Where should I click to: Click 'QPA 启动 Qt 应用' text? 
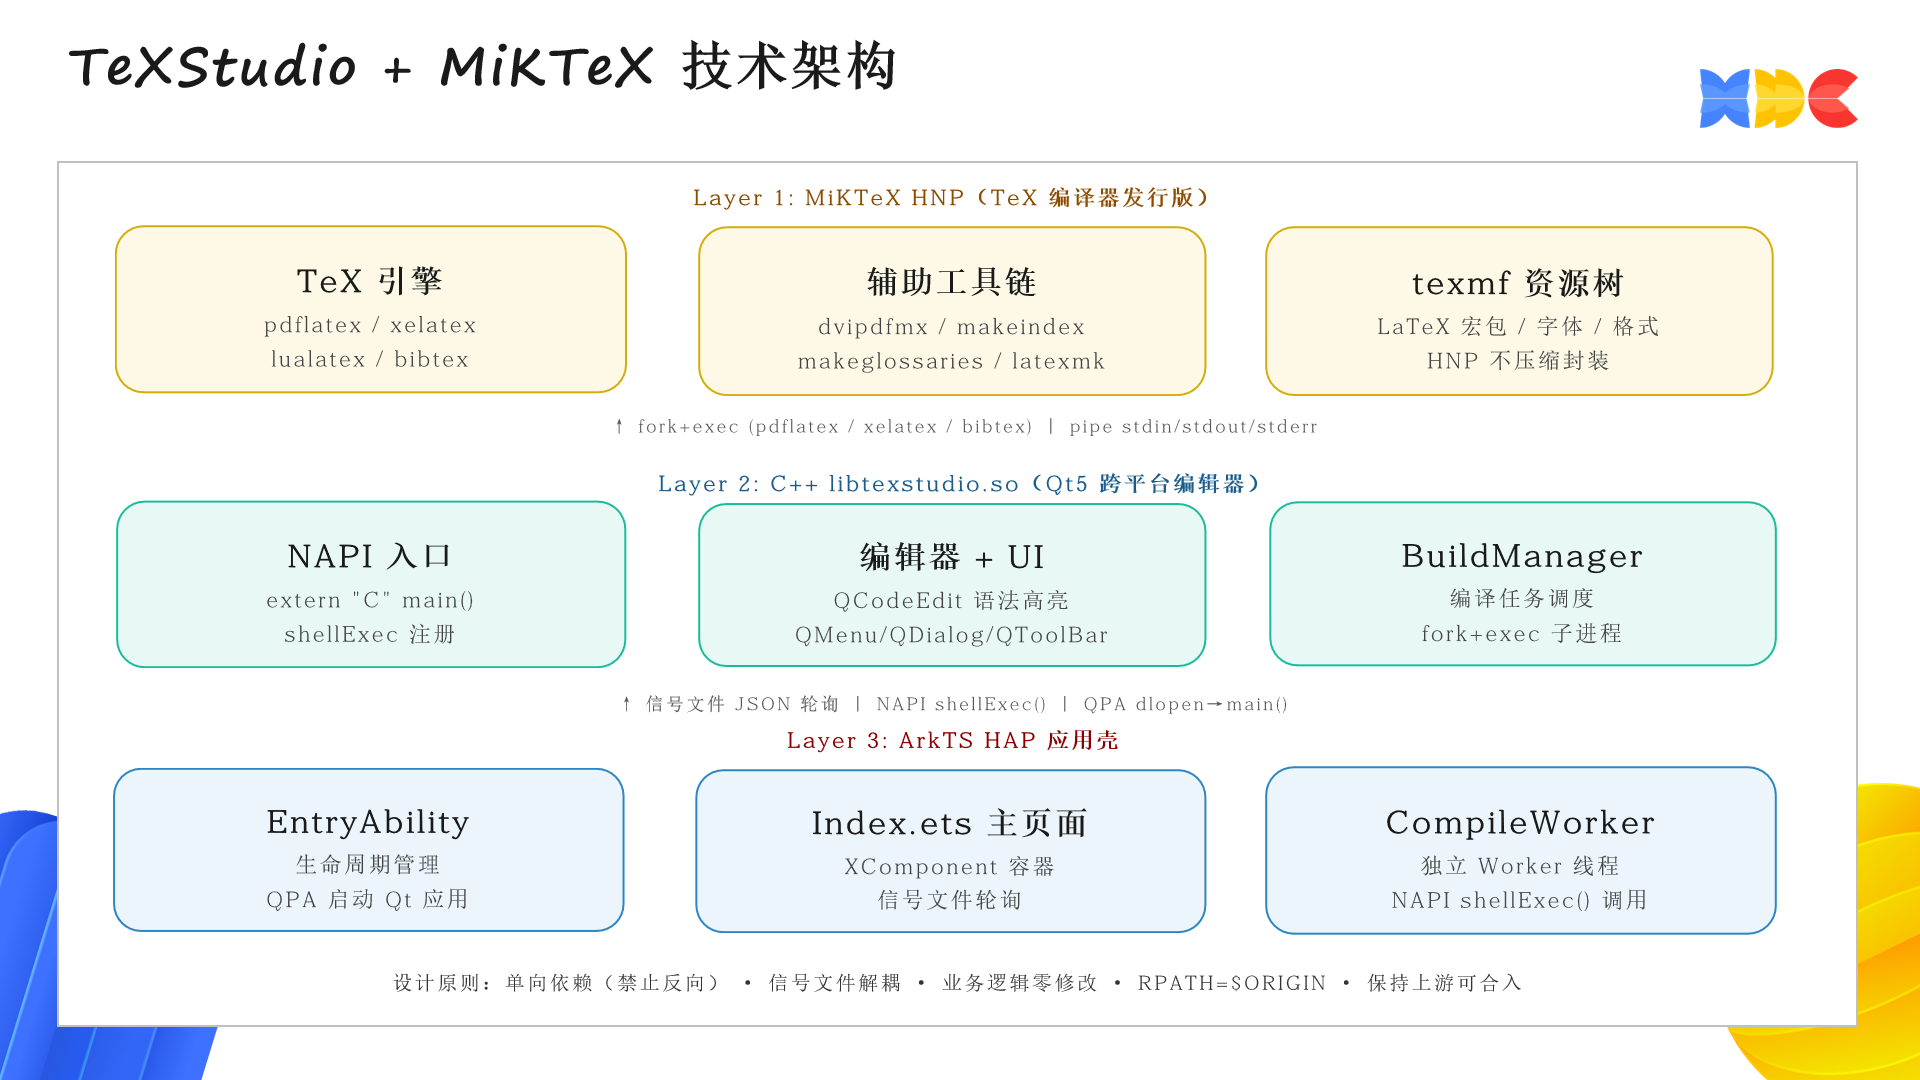pos(368,899)
